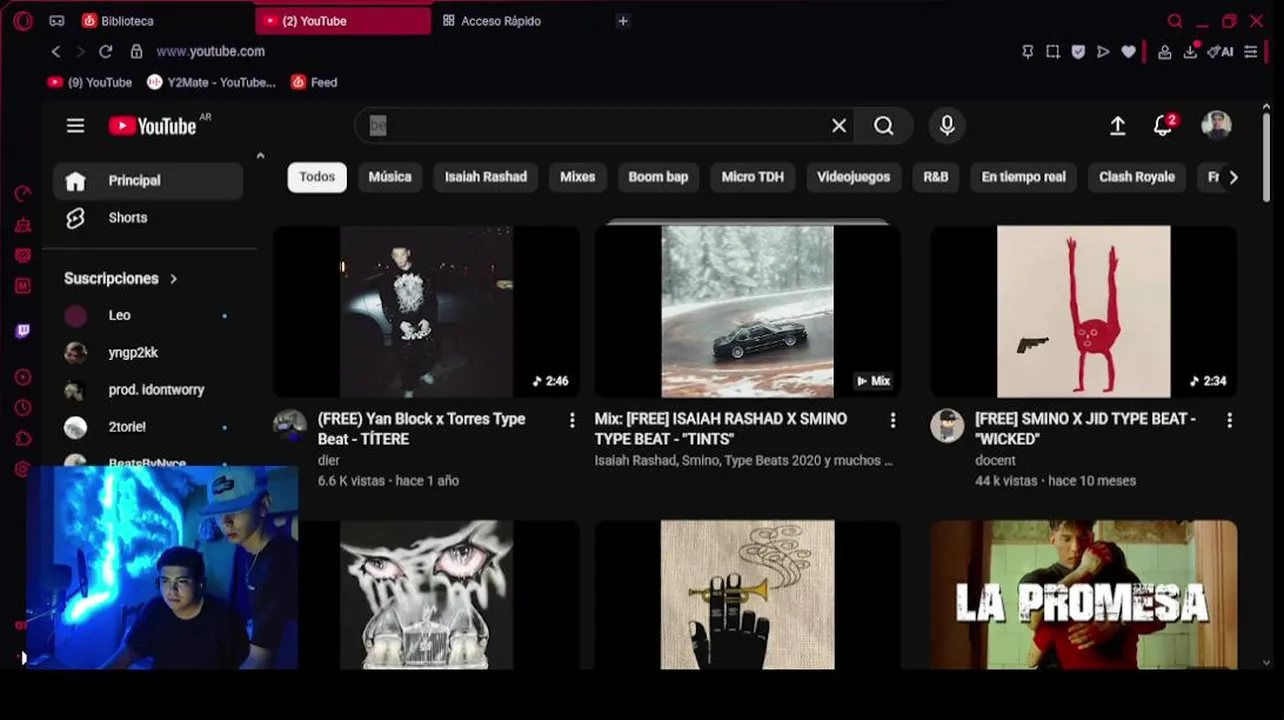The image size is (1284, 720).
Task: Select the Videojuegos filter chip
Action: (x=853, y=176)
